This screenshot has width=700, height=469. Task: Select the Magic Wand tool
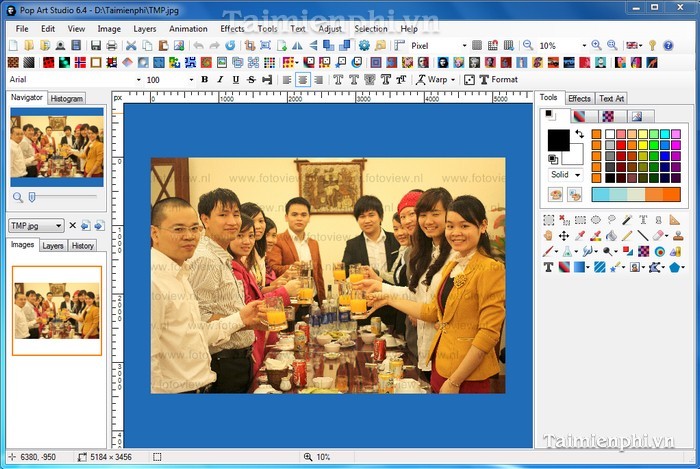(627, 220)
